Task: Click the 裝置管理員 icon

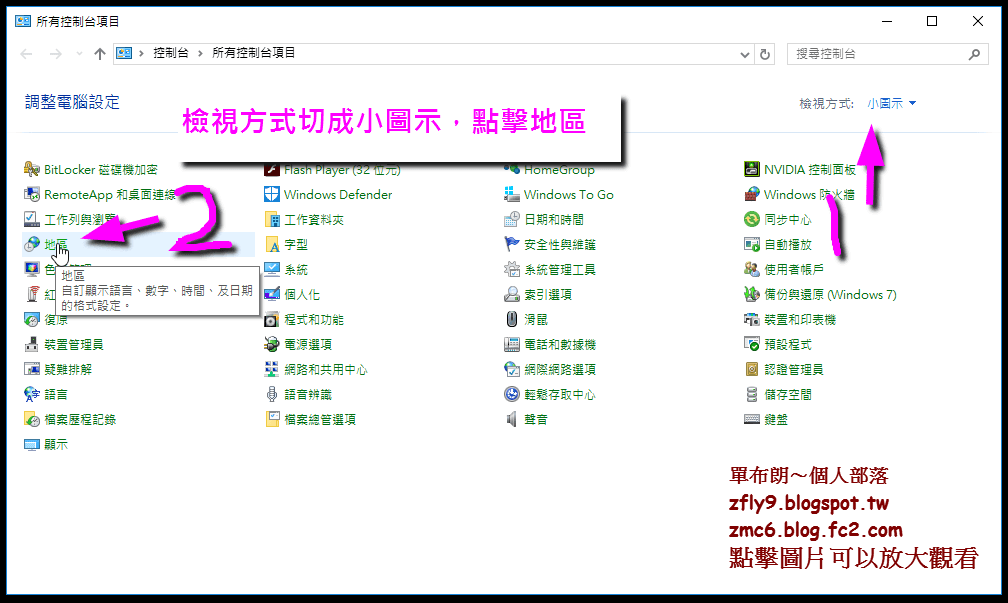Action: (32, 345)
